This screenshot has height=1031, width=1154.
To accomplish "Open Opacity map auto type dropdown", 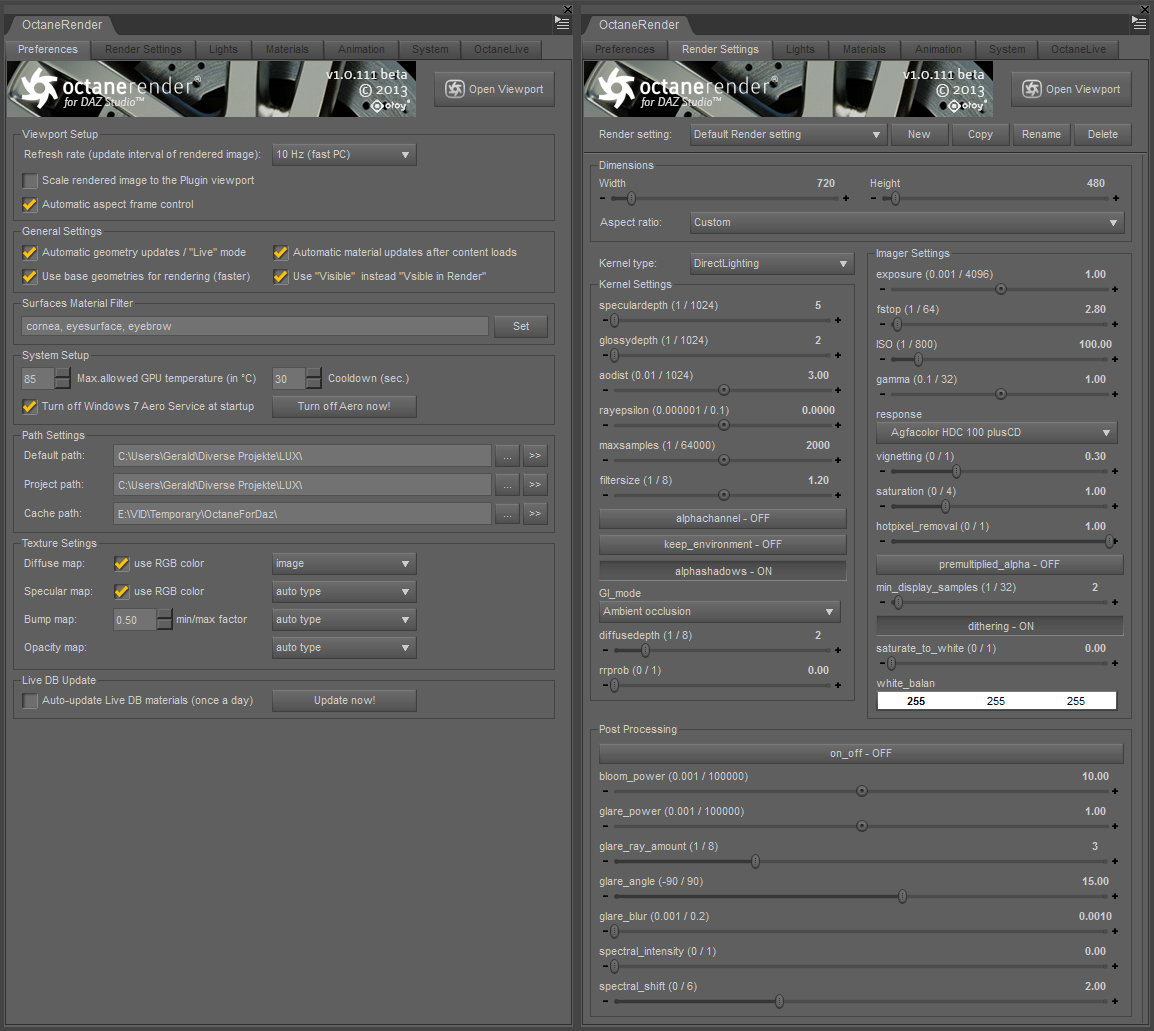I will click(344, 648).
